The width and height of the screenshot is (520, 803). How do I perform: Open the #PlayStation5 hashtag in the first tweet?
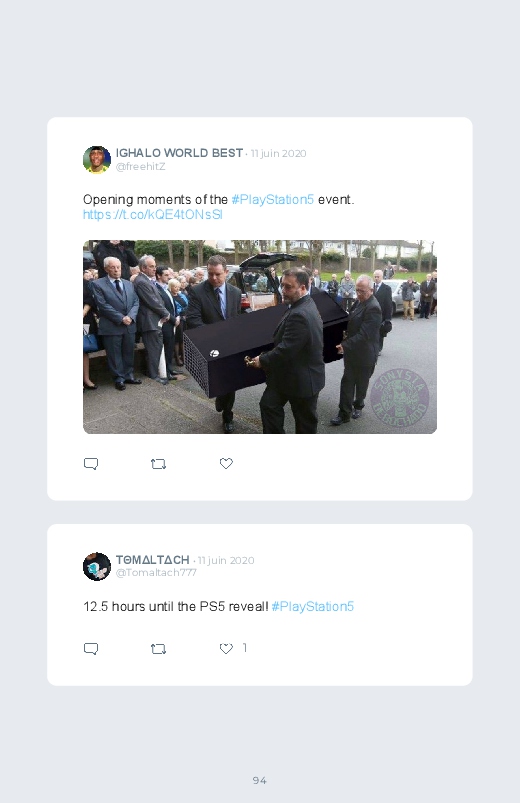coord(273,199)
